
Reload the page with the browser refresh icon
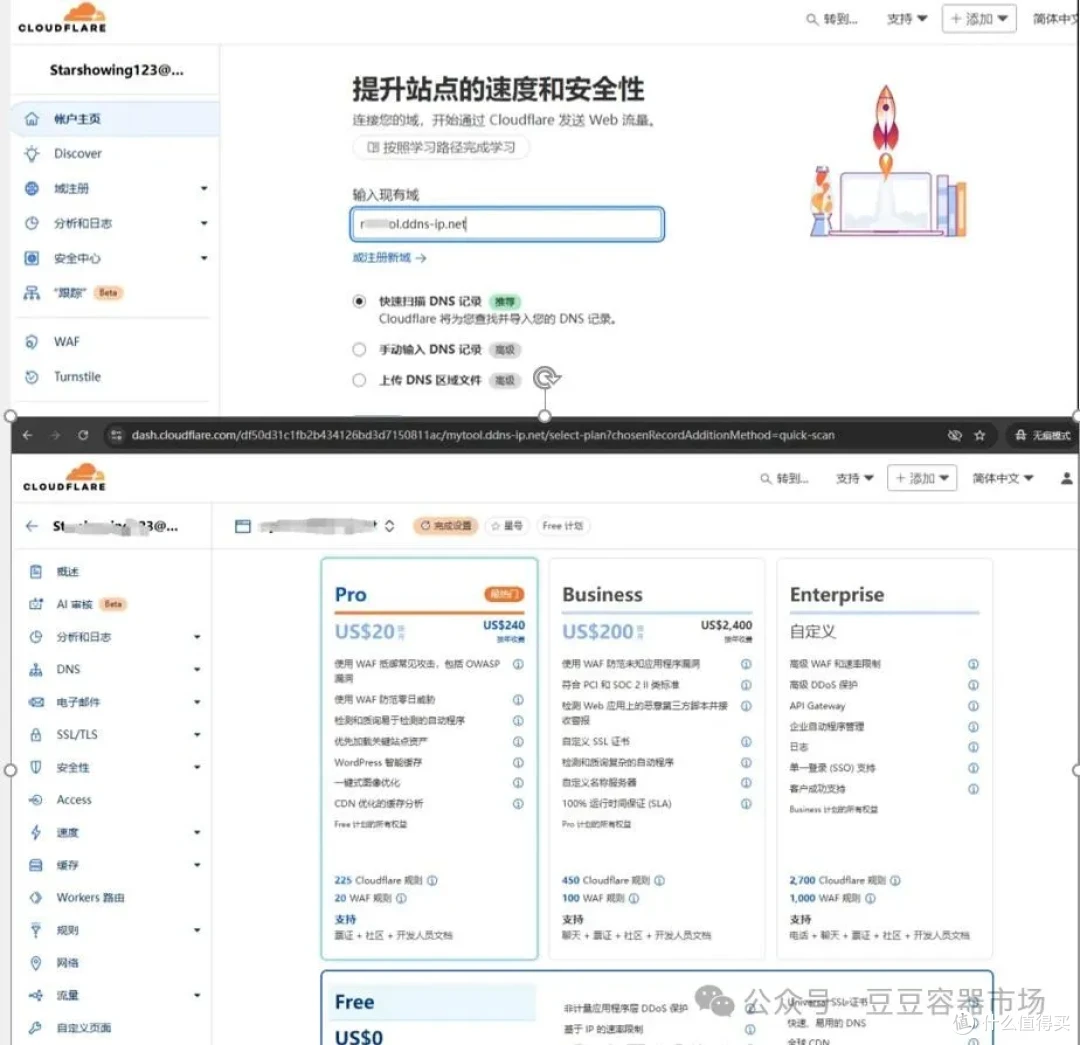click(83, 435)
